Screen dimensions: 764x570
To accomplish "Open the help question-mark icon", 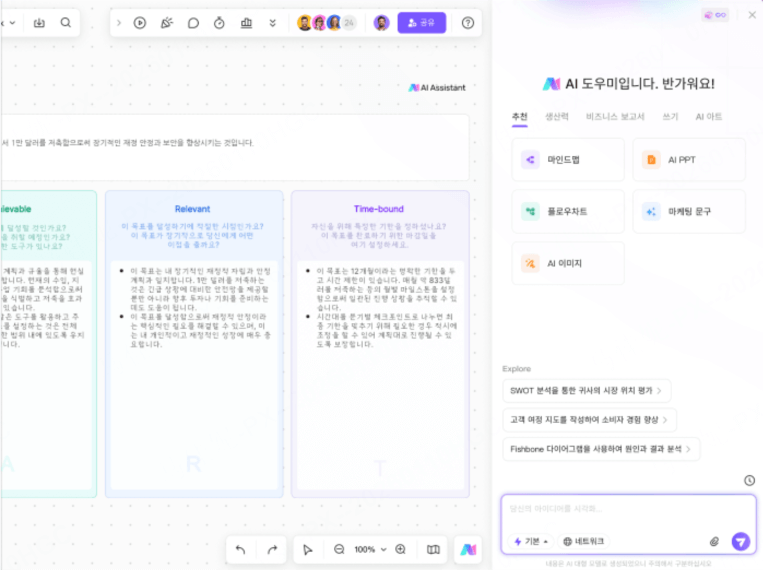I will click(x=467, y=22).
